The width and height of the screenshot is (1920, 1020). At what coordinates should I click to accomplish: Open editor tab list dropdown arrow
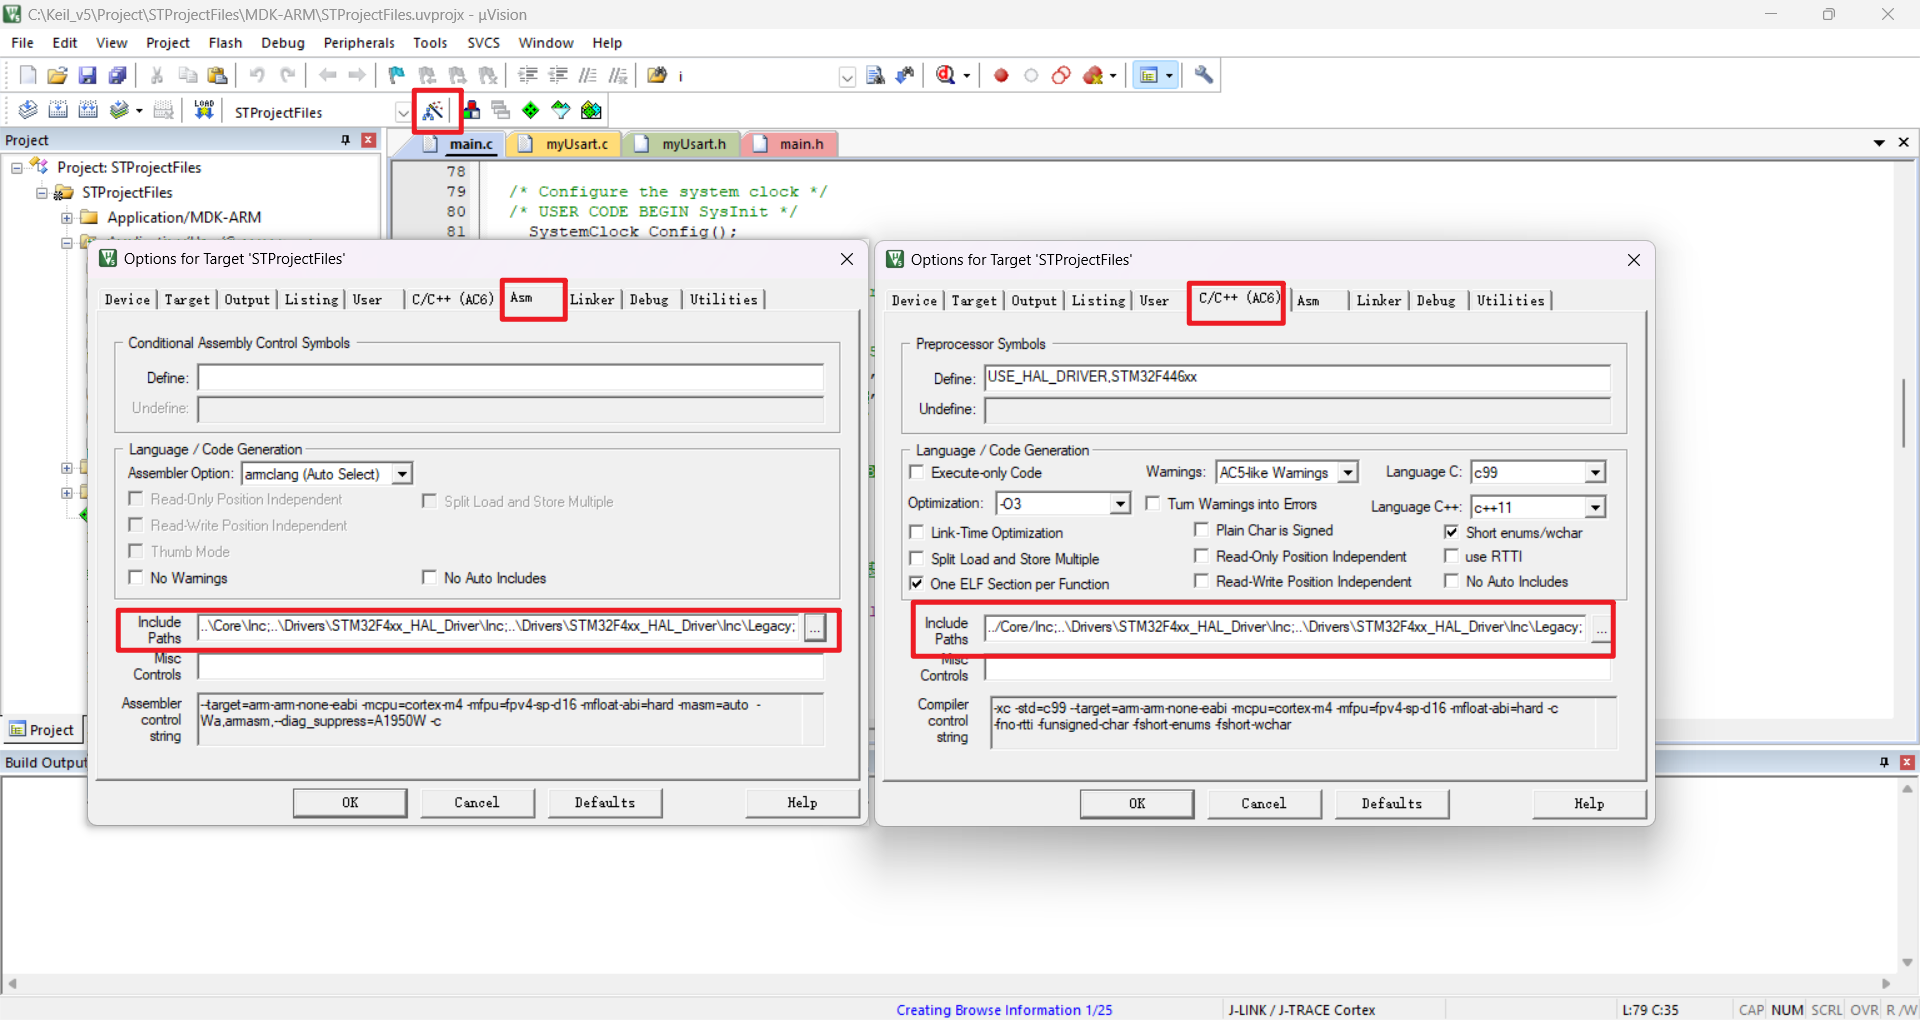1879,143
